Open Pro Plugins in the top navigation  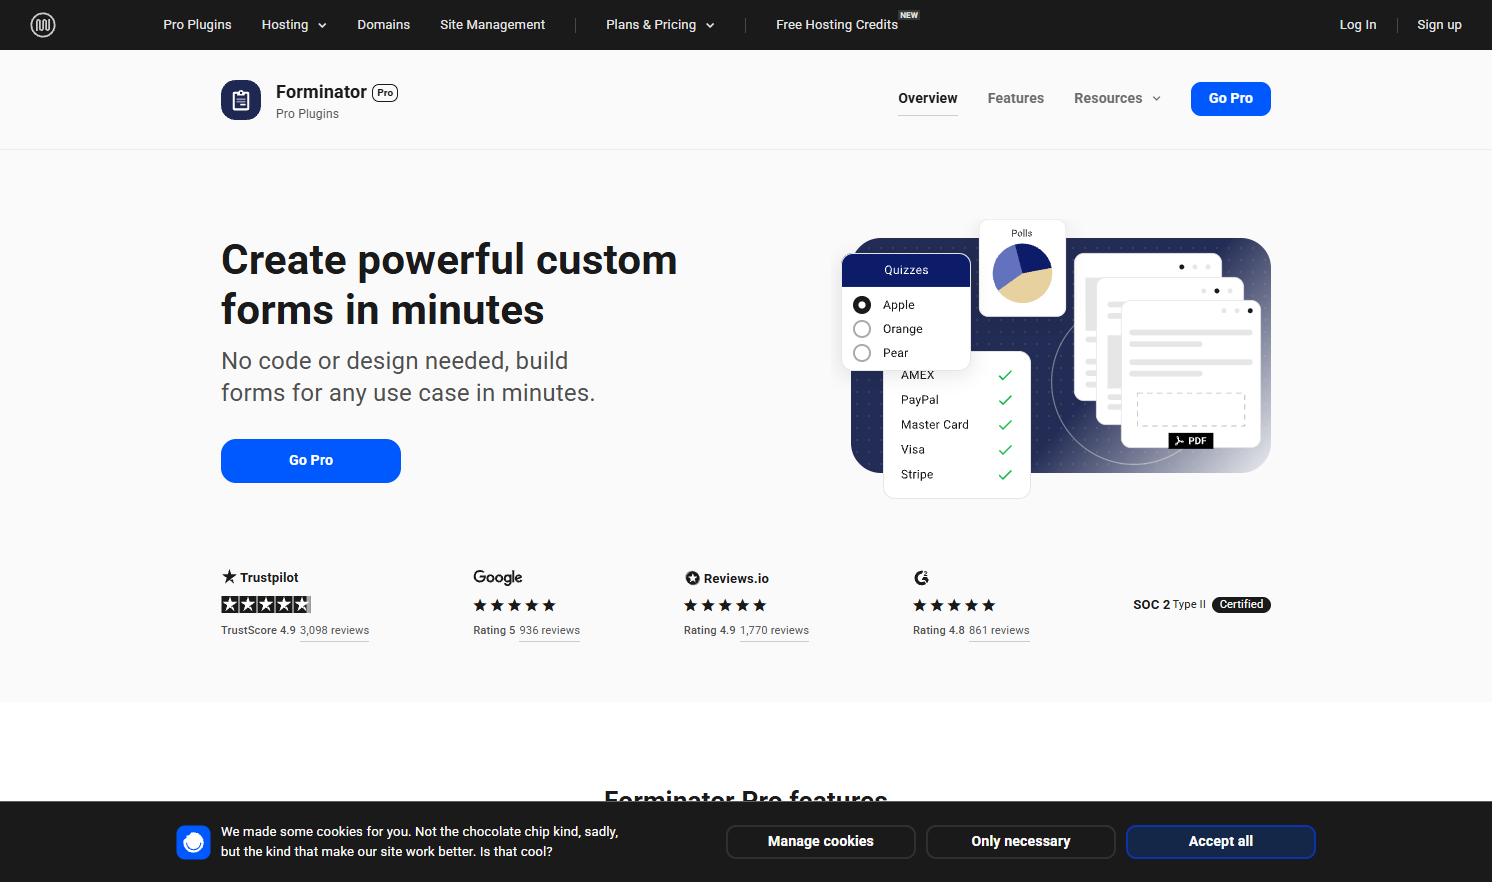pos(197,25)
